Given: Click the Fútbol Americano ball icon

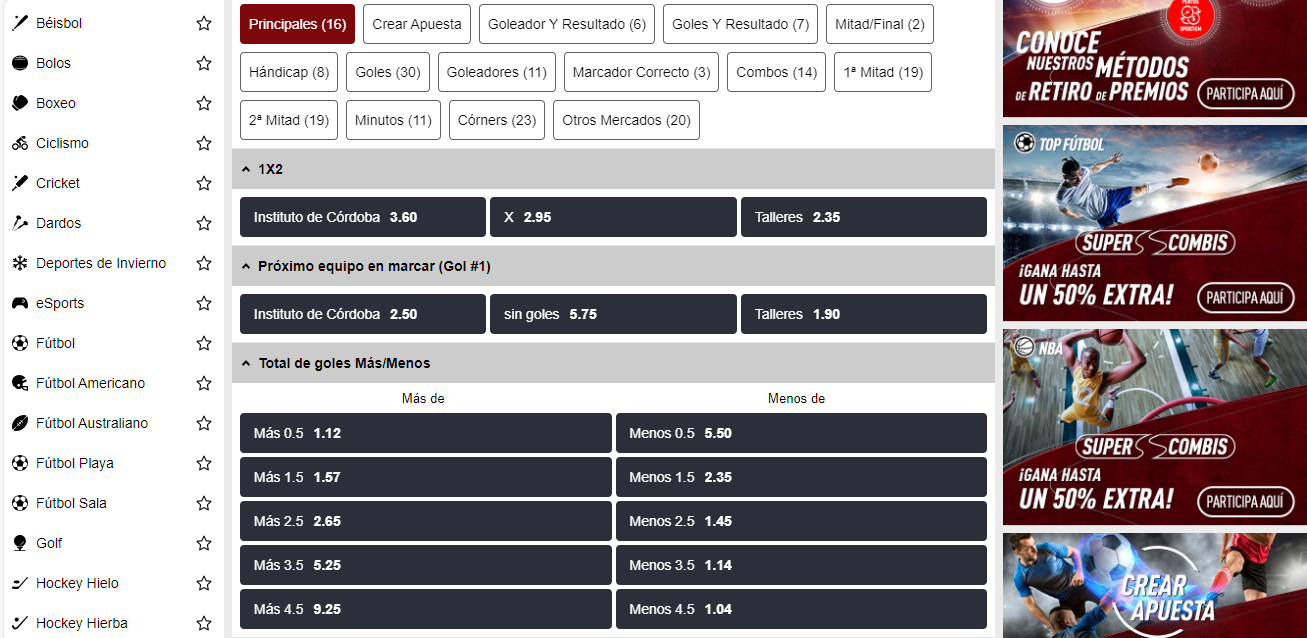Looking at the screenshot, I should pos(20,383).
